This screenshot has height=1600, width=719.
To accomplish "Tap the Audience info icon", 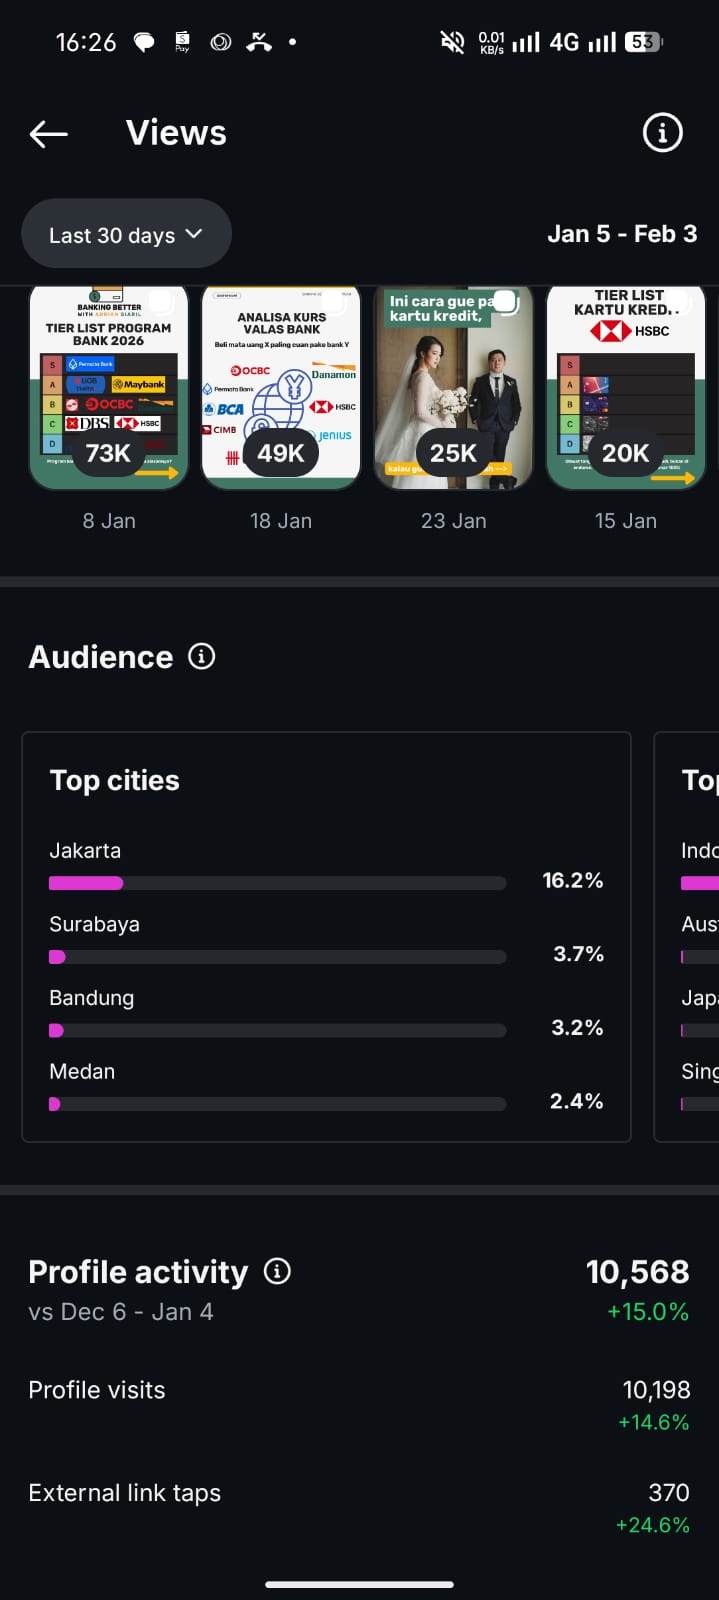I will pyautogui.click(x=202, y=657).
